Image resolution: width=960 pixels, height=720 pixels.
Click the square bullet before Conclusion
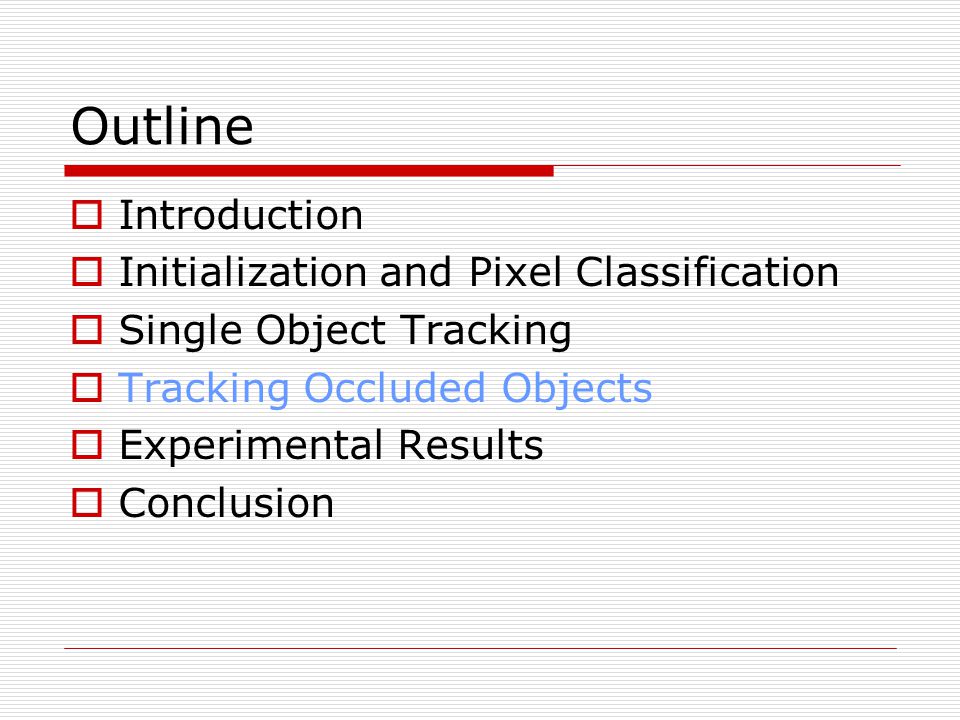point(87,502)
